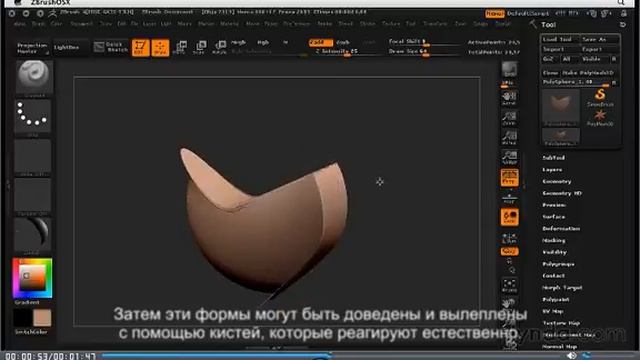The image size is (640, 360).
Task: Click the BPR render button
Action: click(x=509, y=69)
